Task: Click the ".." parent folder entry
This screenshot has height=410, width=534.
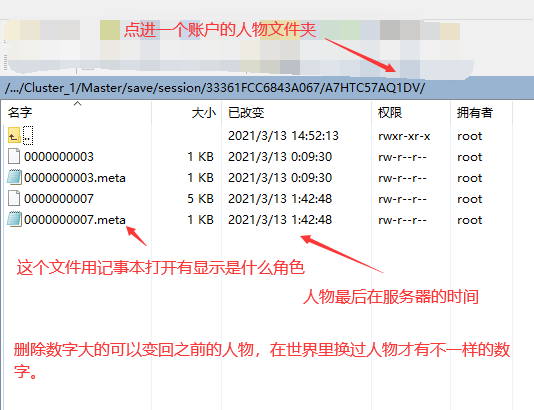Action: point(28,136)
